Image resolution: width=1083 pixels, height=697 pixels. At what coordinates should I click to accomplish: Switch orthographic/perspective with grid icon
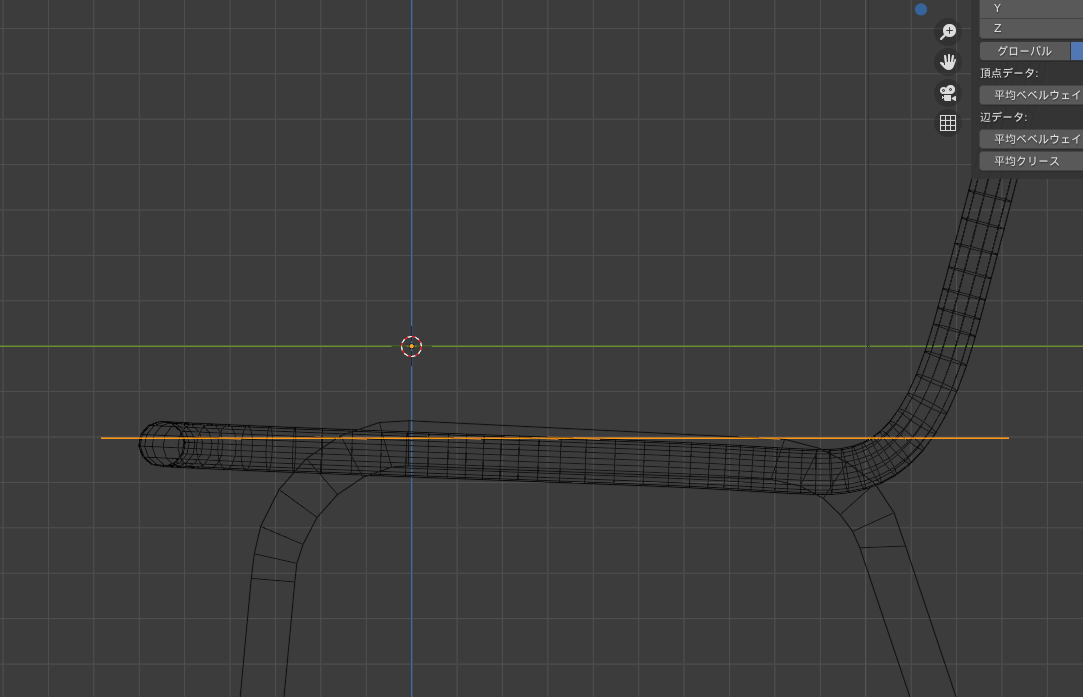[948, 123]
